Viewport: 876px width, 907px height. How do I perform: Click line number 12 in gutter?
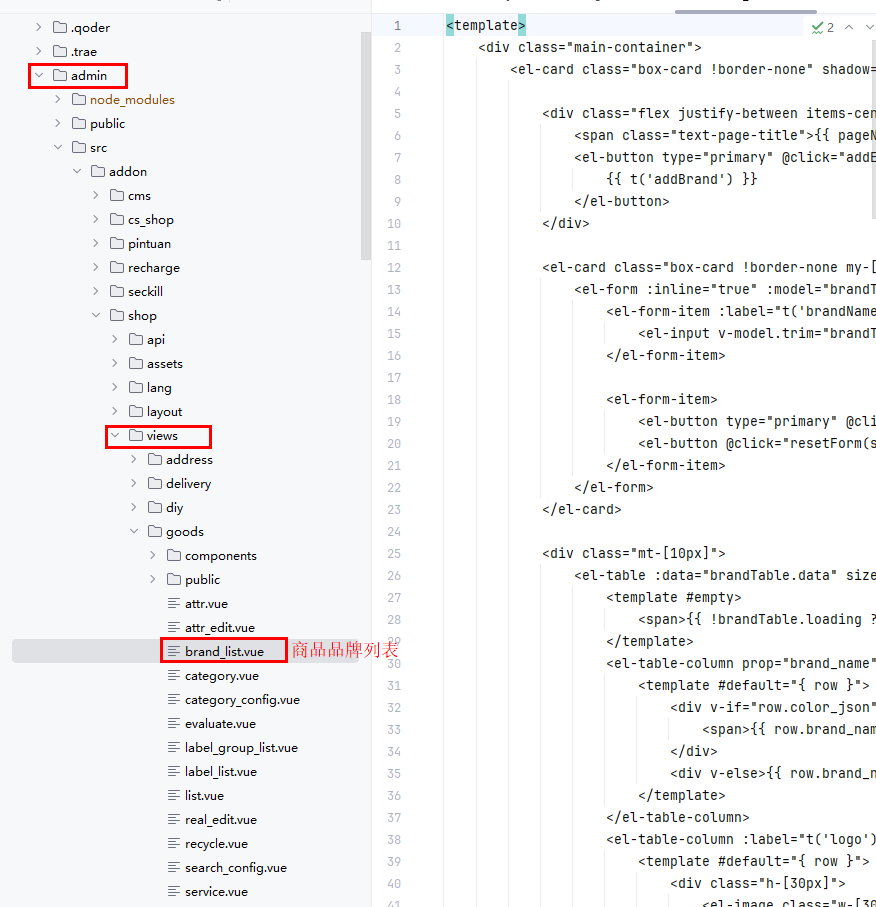(397, 268)
